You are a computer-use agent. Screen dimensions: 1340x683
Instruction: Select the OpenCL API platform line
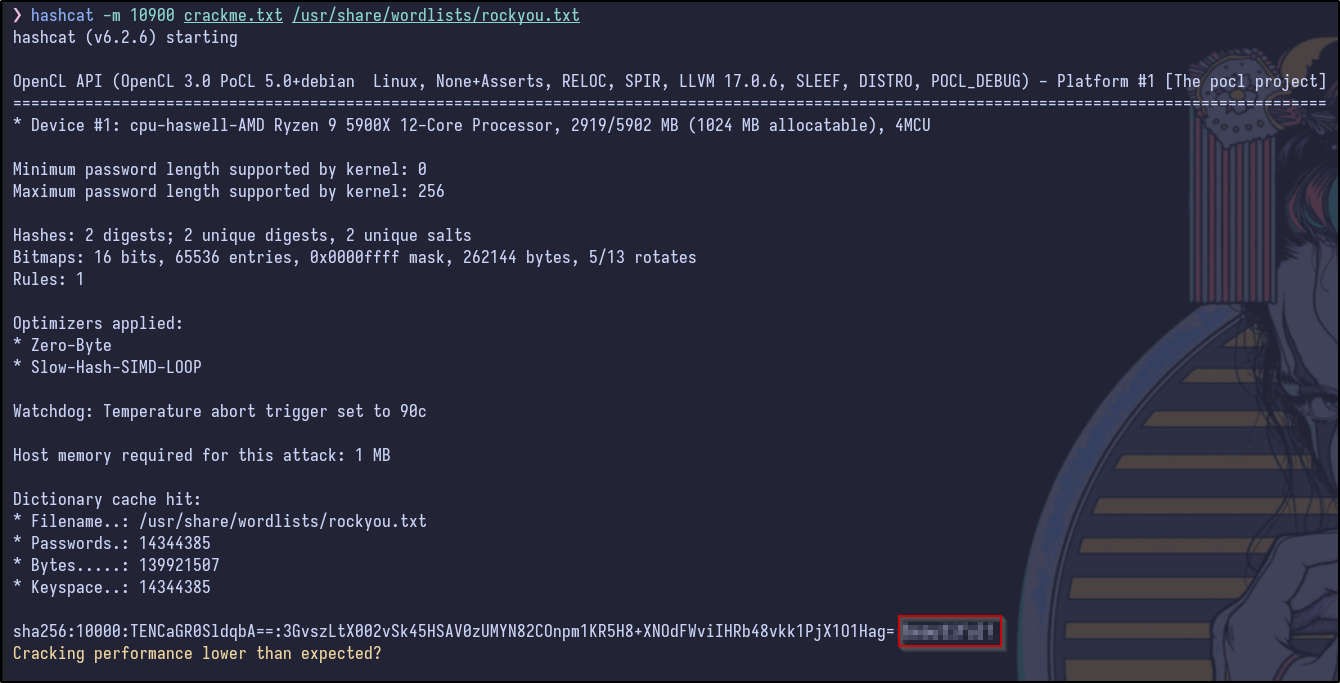pyautogui.click(x=669, y=82)
